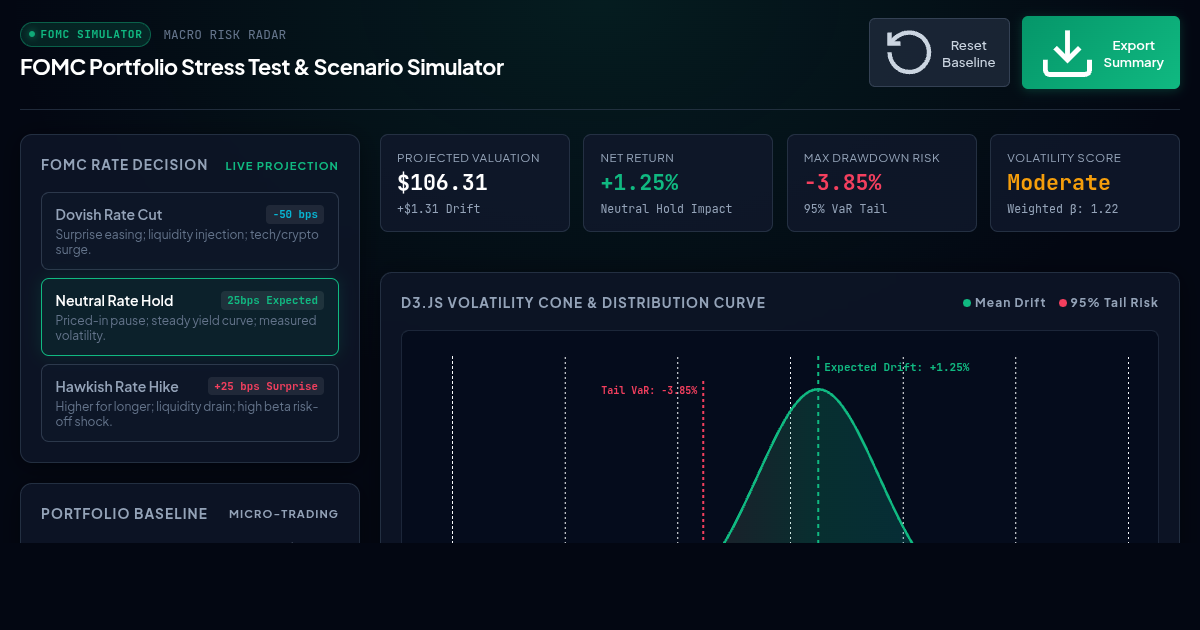Click the MACRO RISK RADAR label
1200x630 pixels.
click(225, 35)
